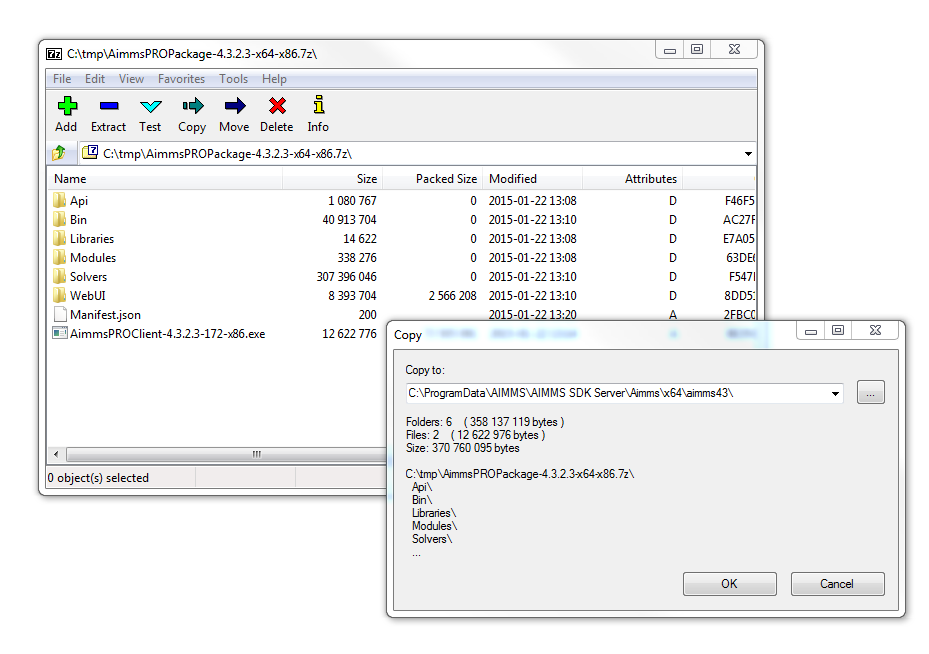Image resolution: width=929 pixels, height=654 pixels.
Task: Select the Modules folder icon
Action: click(x=59, y=257)
